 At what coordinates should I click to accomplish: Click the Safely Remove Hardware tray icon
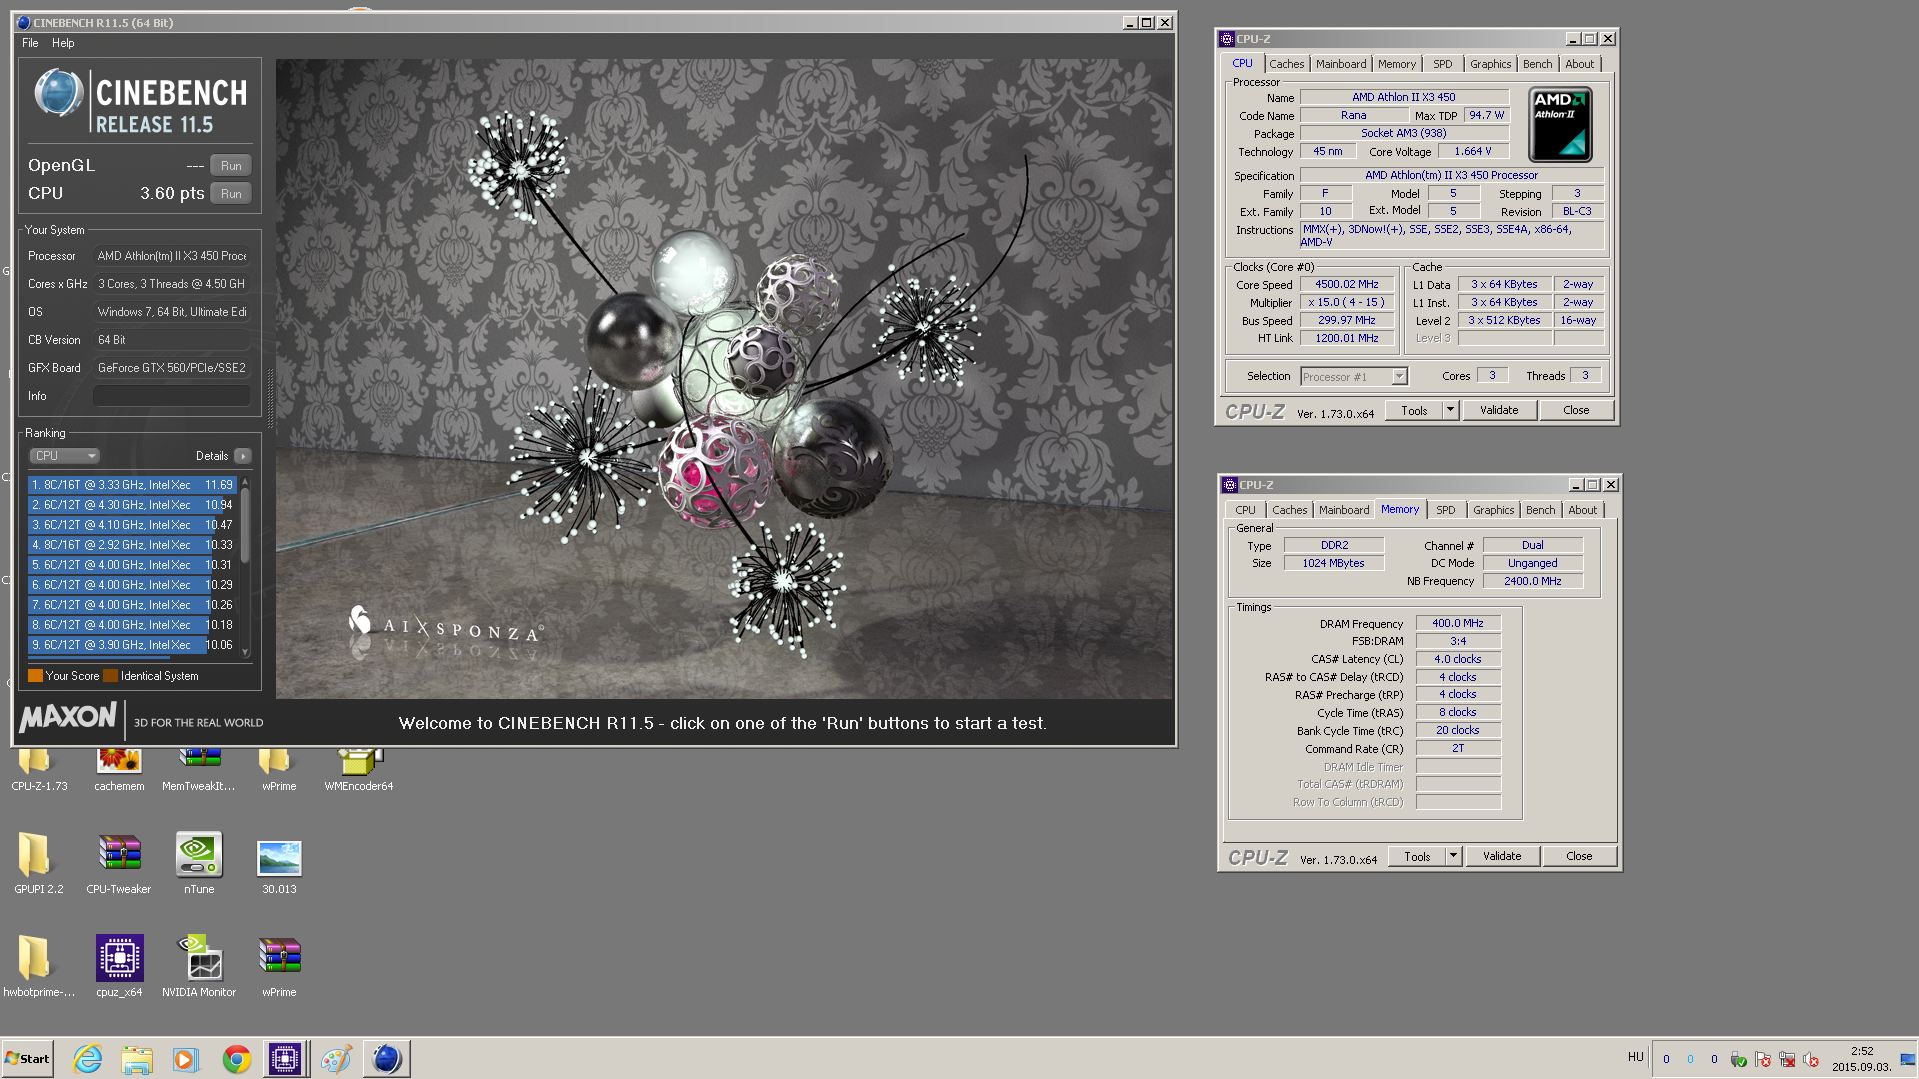click(x=1738, y=1059)
